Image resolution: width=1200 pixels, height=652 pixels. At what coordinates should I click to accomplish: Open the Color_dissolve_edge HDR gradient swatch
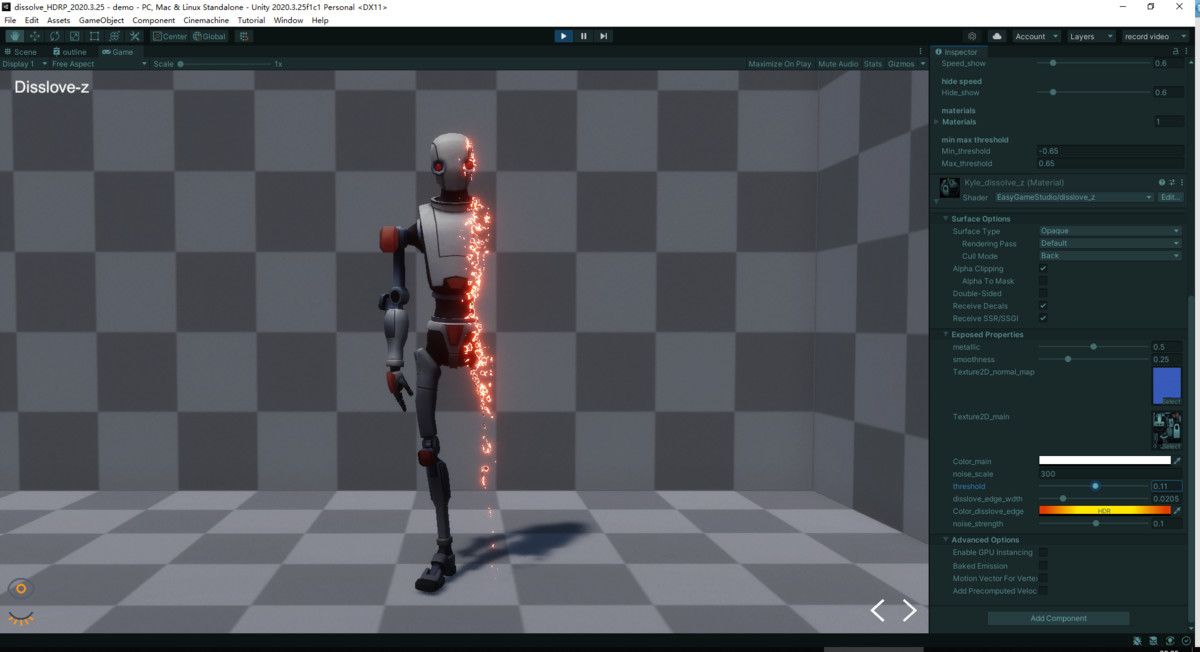[x=1104, y=511]
